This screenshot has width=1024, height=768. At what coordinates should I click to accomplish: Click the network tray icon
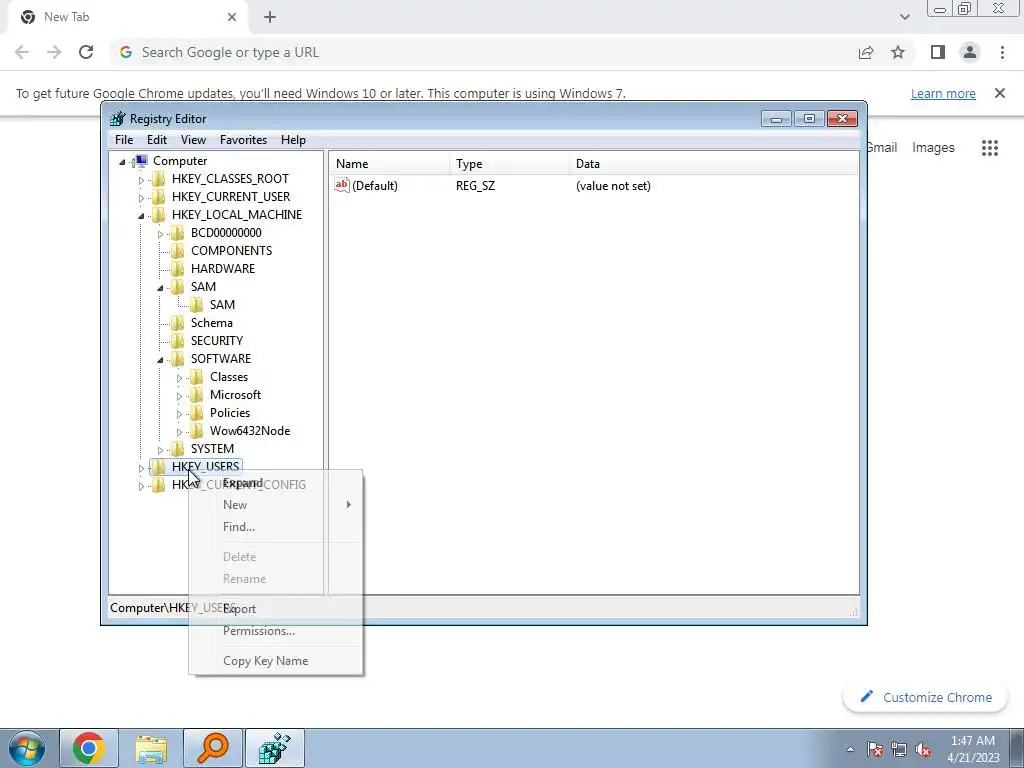899,750
